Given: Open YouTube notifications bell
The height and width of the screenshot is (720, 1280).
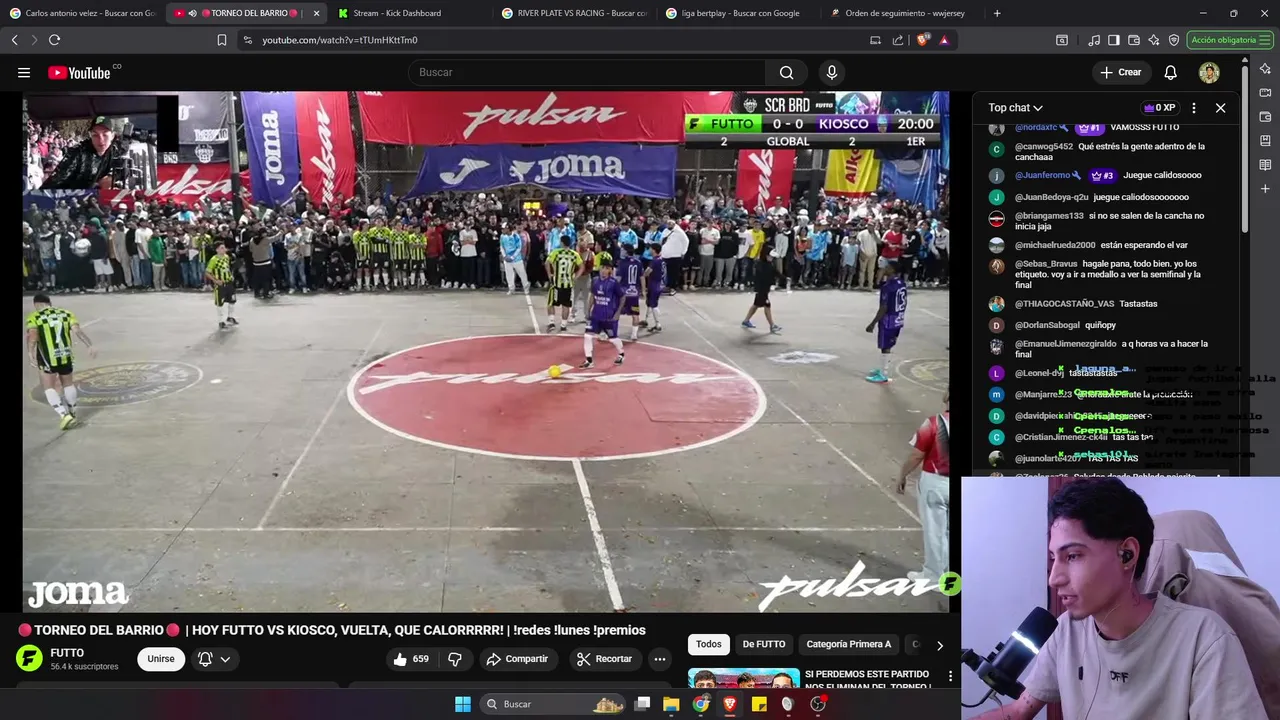Looking at the screenshot, I should coord(1170,72).
